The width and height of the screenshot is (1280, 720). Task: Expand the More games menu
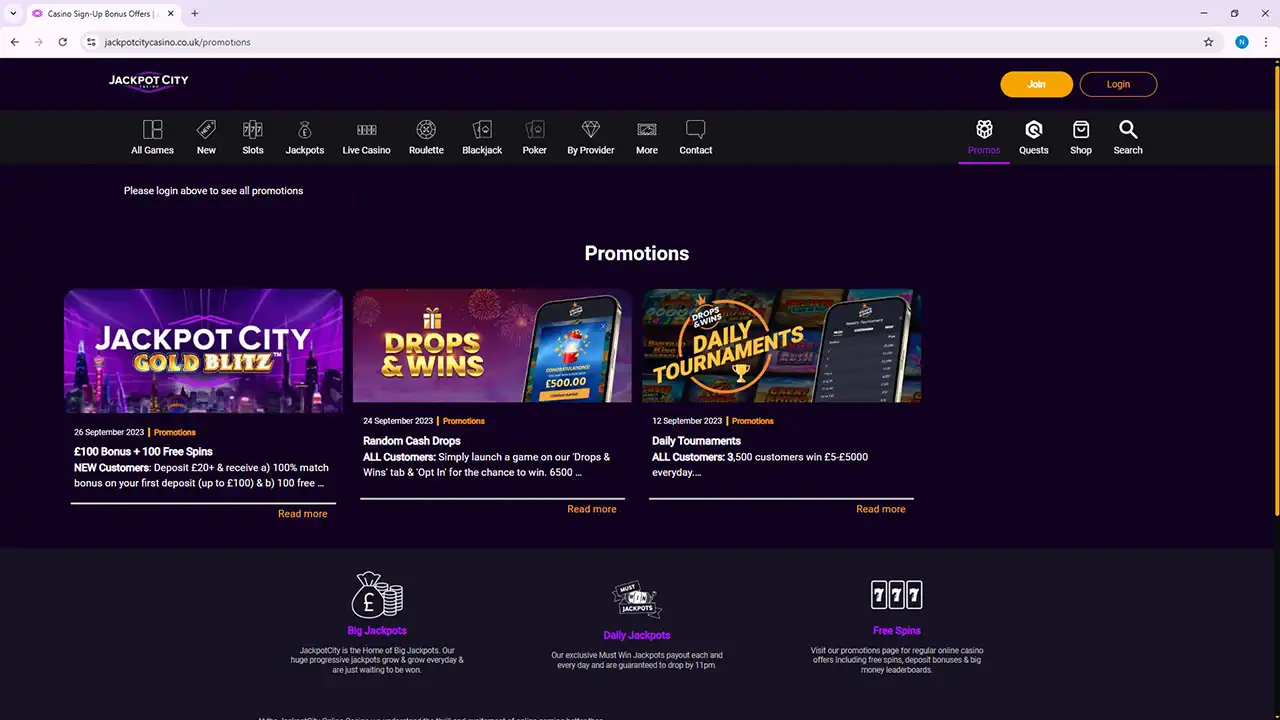click(x=647, y=137)
